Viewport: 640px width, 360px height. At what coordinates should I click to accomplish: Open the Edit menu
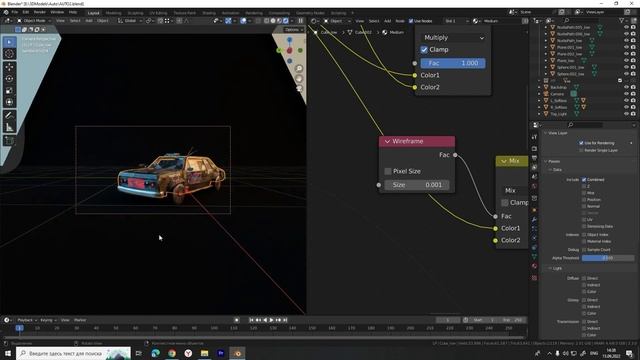pyautogui.click(x=26, y=12)
